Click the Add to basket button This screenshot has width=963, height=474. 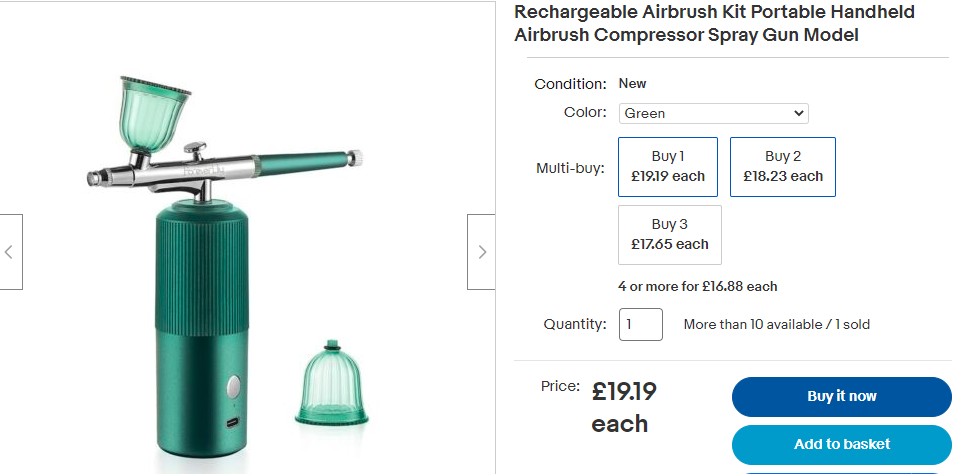(841, 444)
